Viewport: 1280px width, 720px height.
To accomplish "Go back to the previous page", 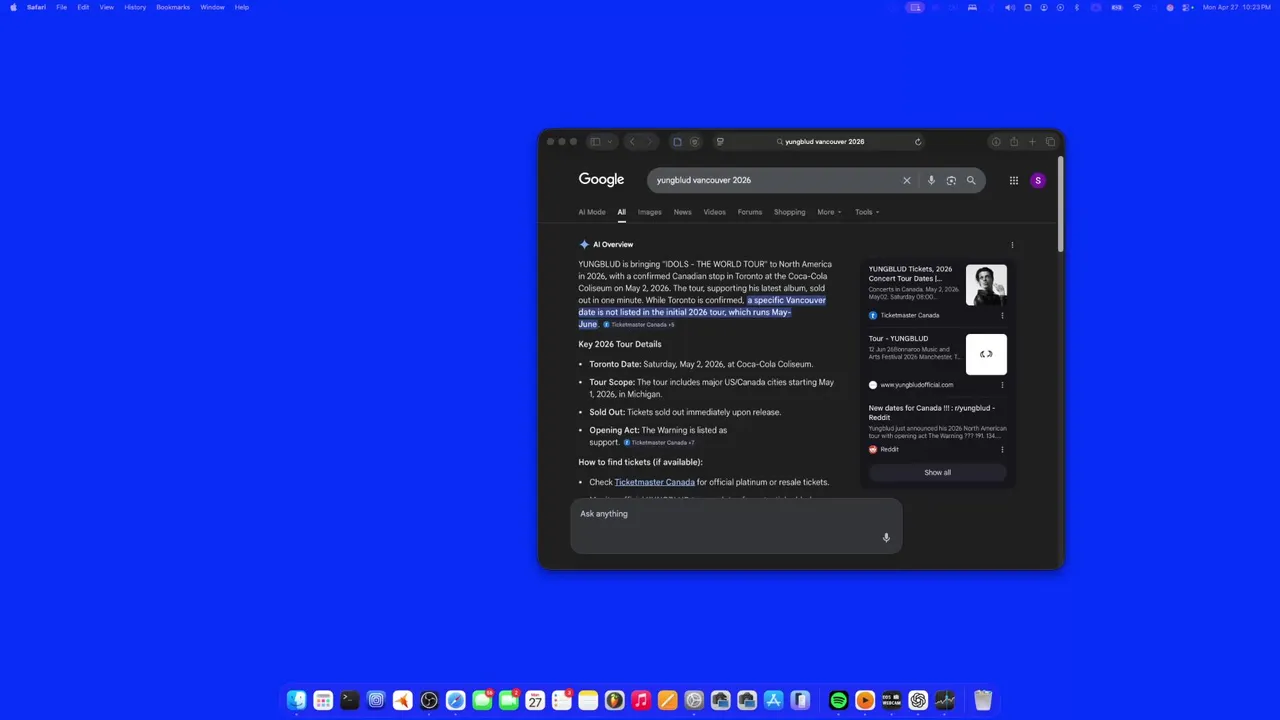I will coord(632,142).
